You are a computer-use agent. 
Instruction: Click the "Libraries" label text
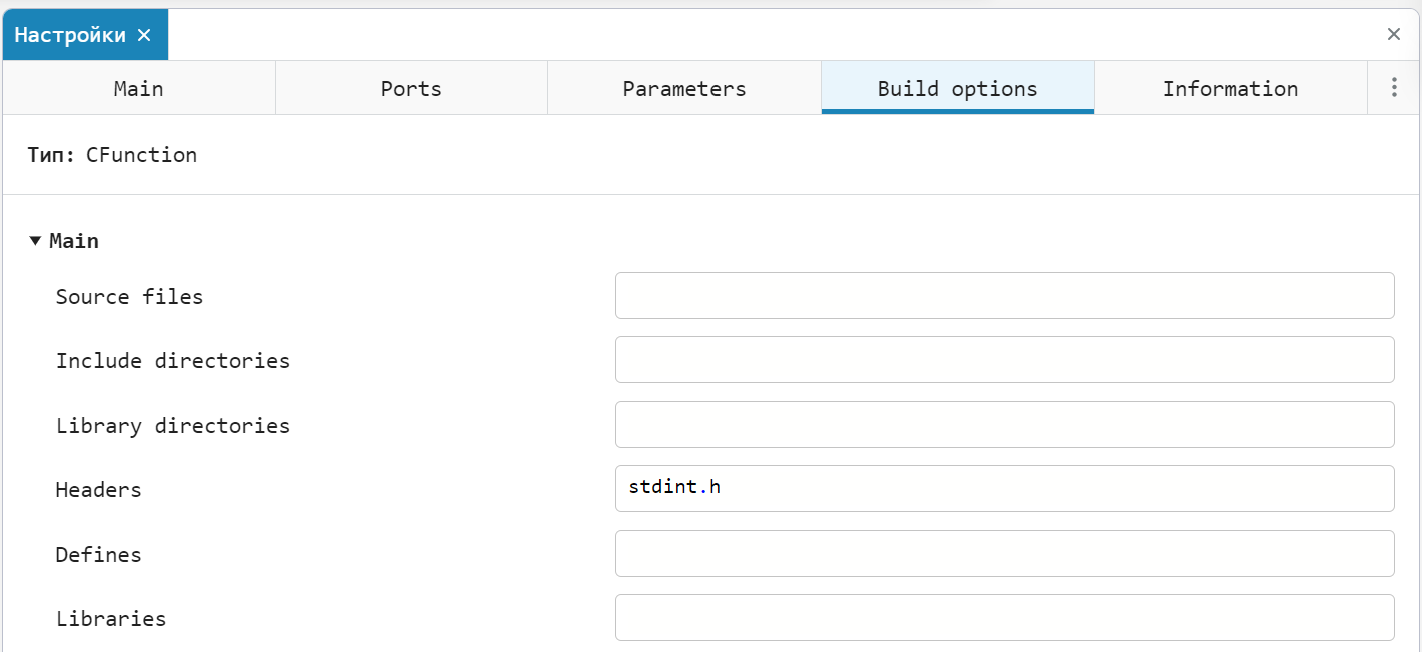[x=110, y=619]
